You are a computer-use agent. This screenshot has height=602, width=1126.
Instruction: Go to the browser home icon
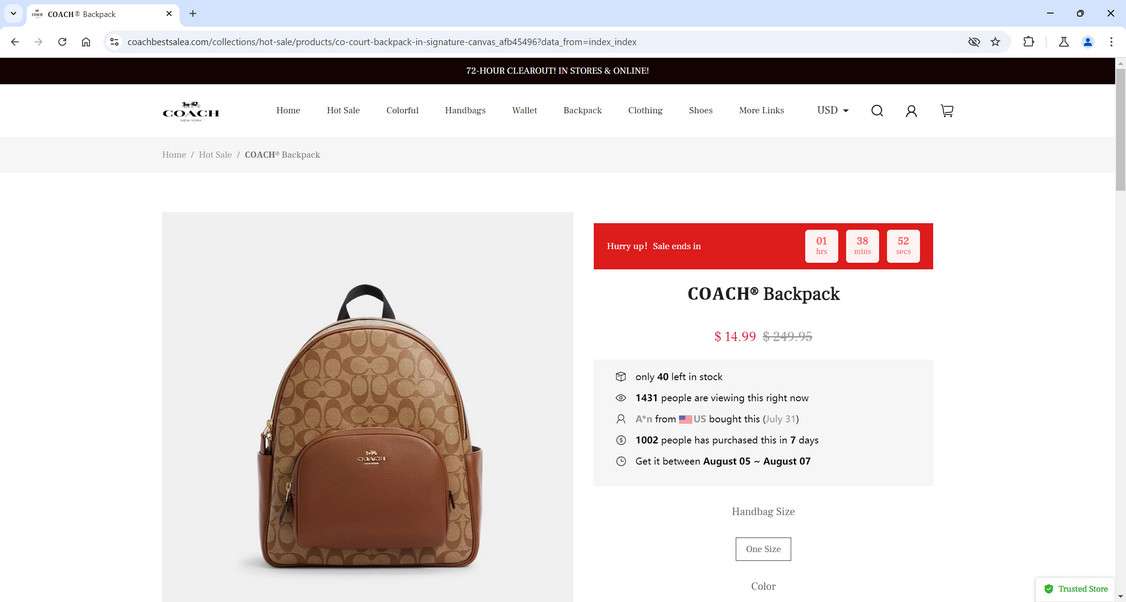[85, 42]
